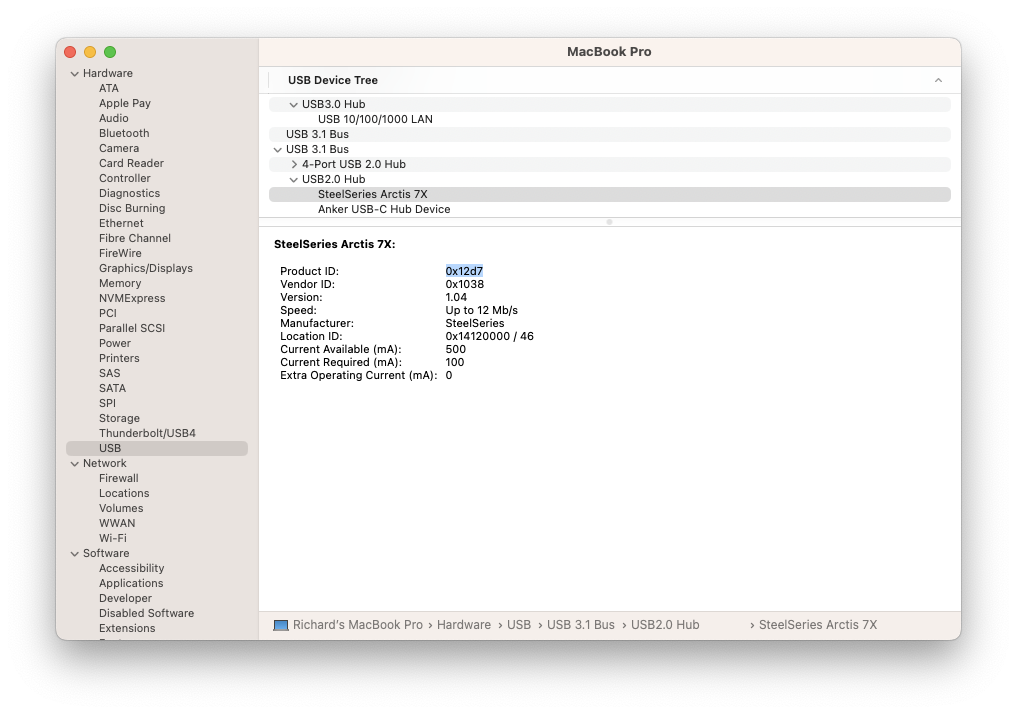Collapse the Hardware section chevron
This screenshot has width=1017, height=714.
pos(75,74)
